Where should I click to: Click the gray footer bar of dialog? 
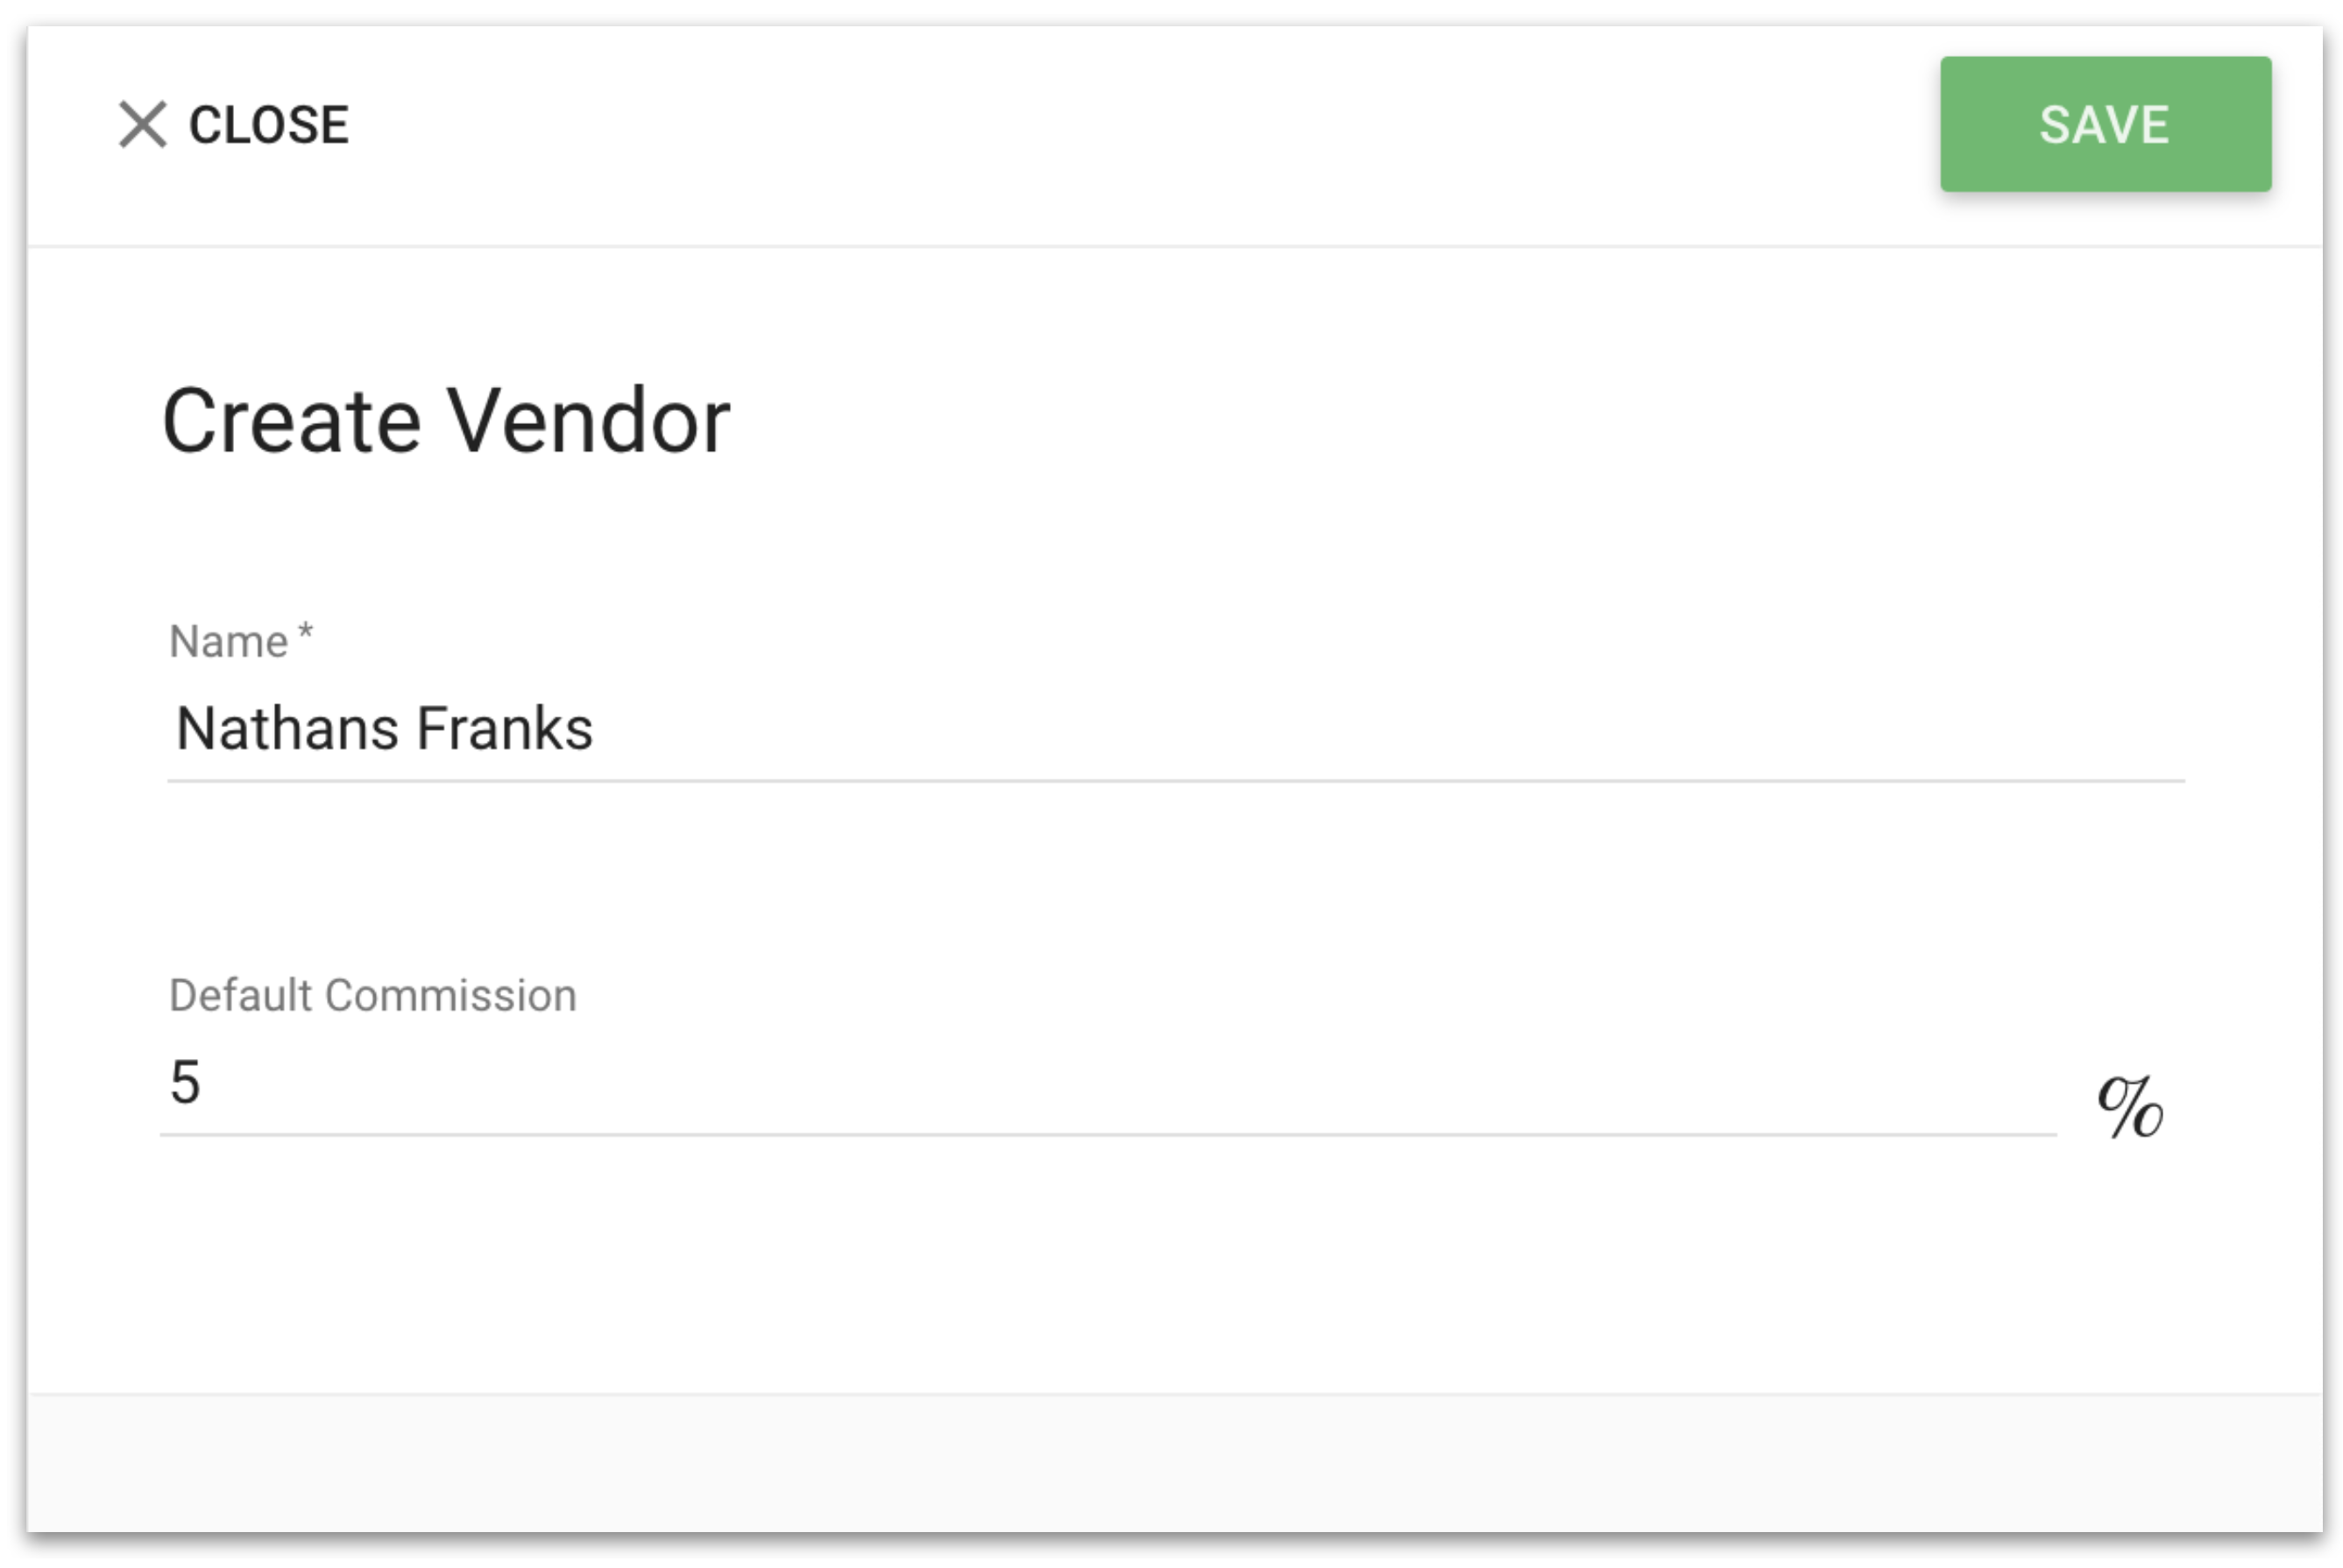coord(1174,1462)
